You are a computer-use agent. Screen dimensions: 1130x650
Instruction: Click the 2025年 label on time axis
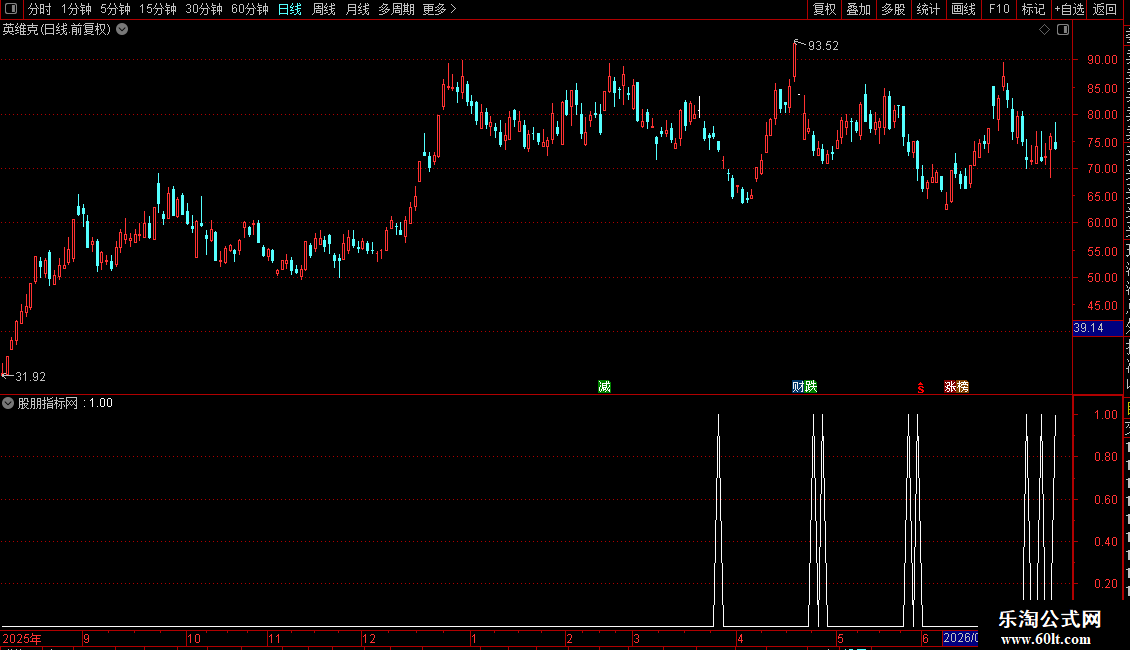click(22, 638)
